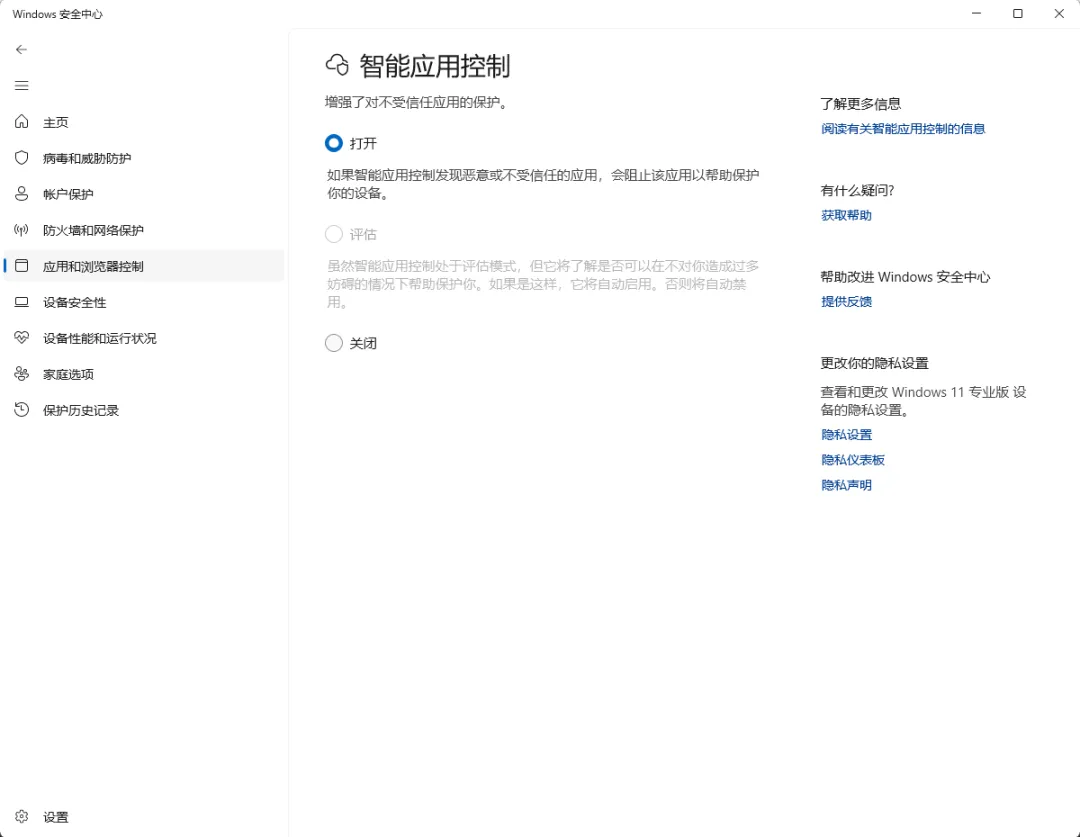Open the 隐私声明 link

[847, 485]
